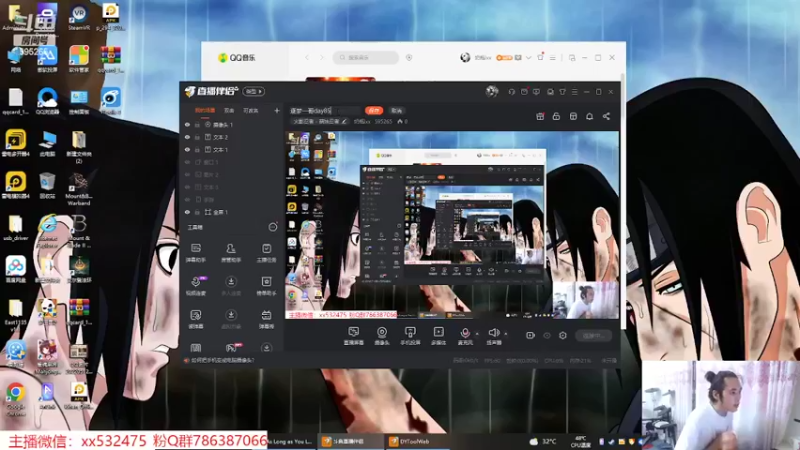Add the live screen capture source

pos(354,336)
